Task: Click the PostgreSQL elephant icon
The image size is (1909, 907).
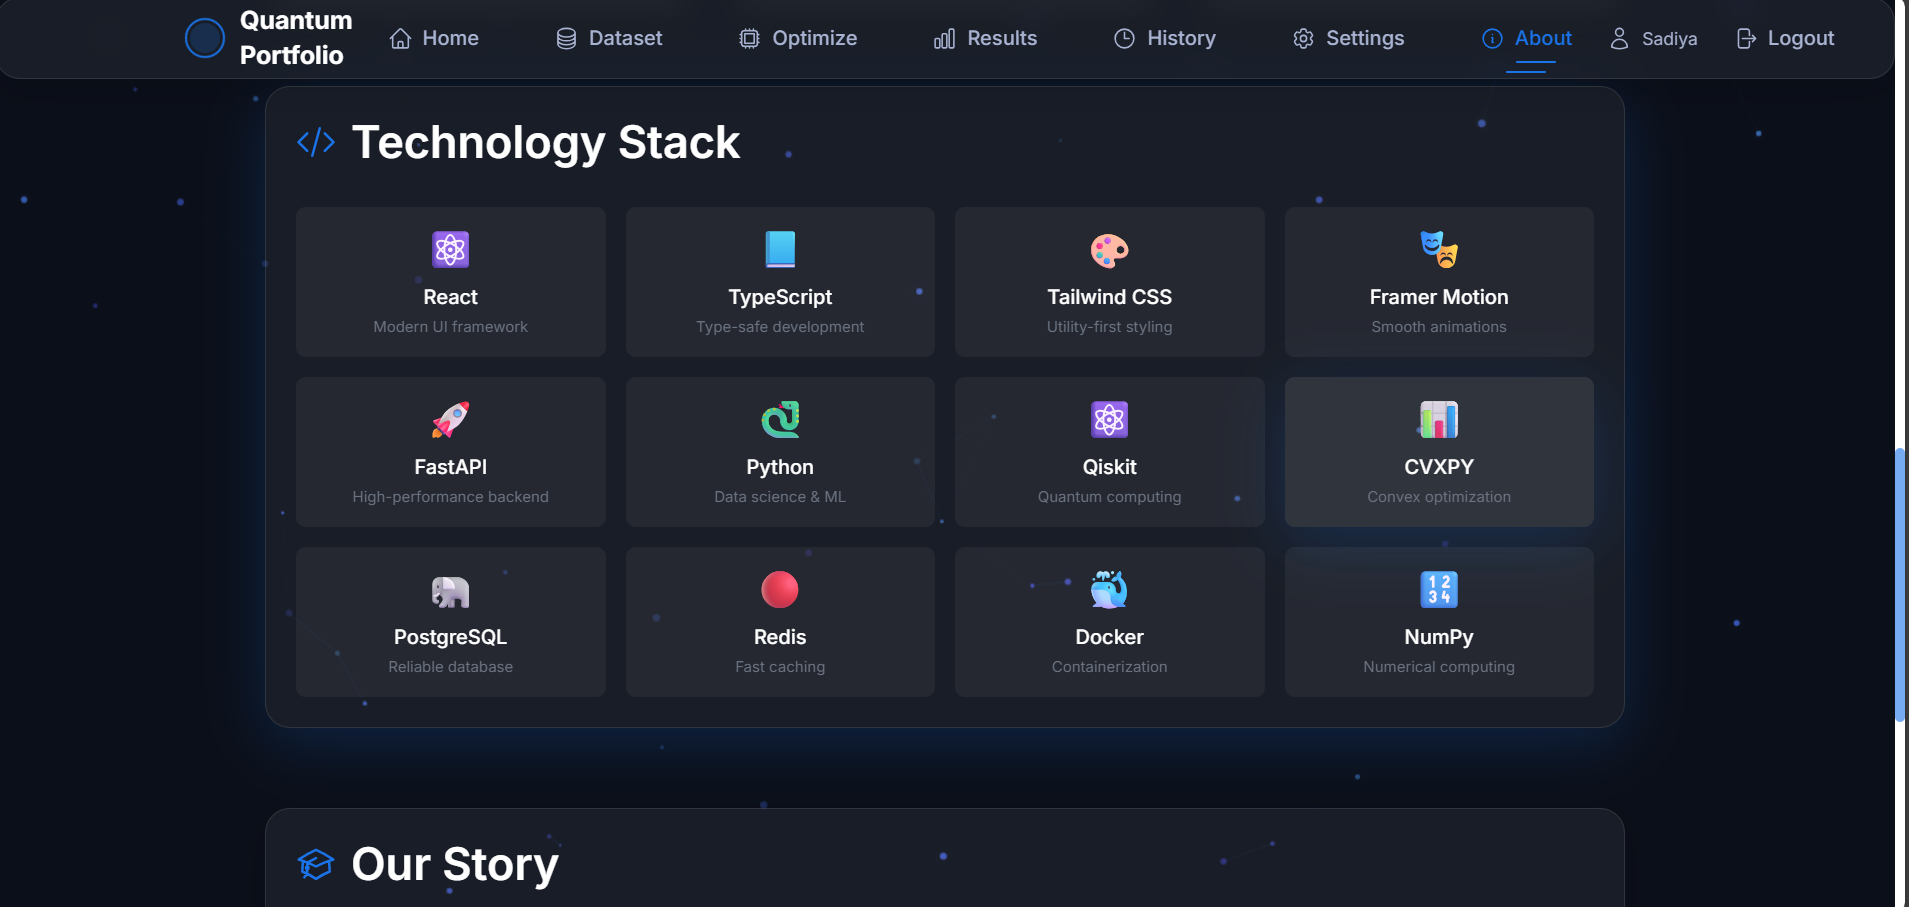Action: [451, 591]
